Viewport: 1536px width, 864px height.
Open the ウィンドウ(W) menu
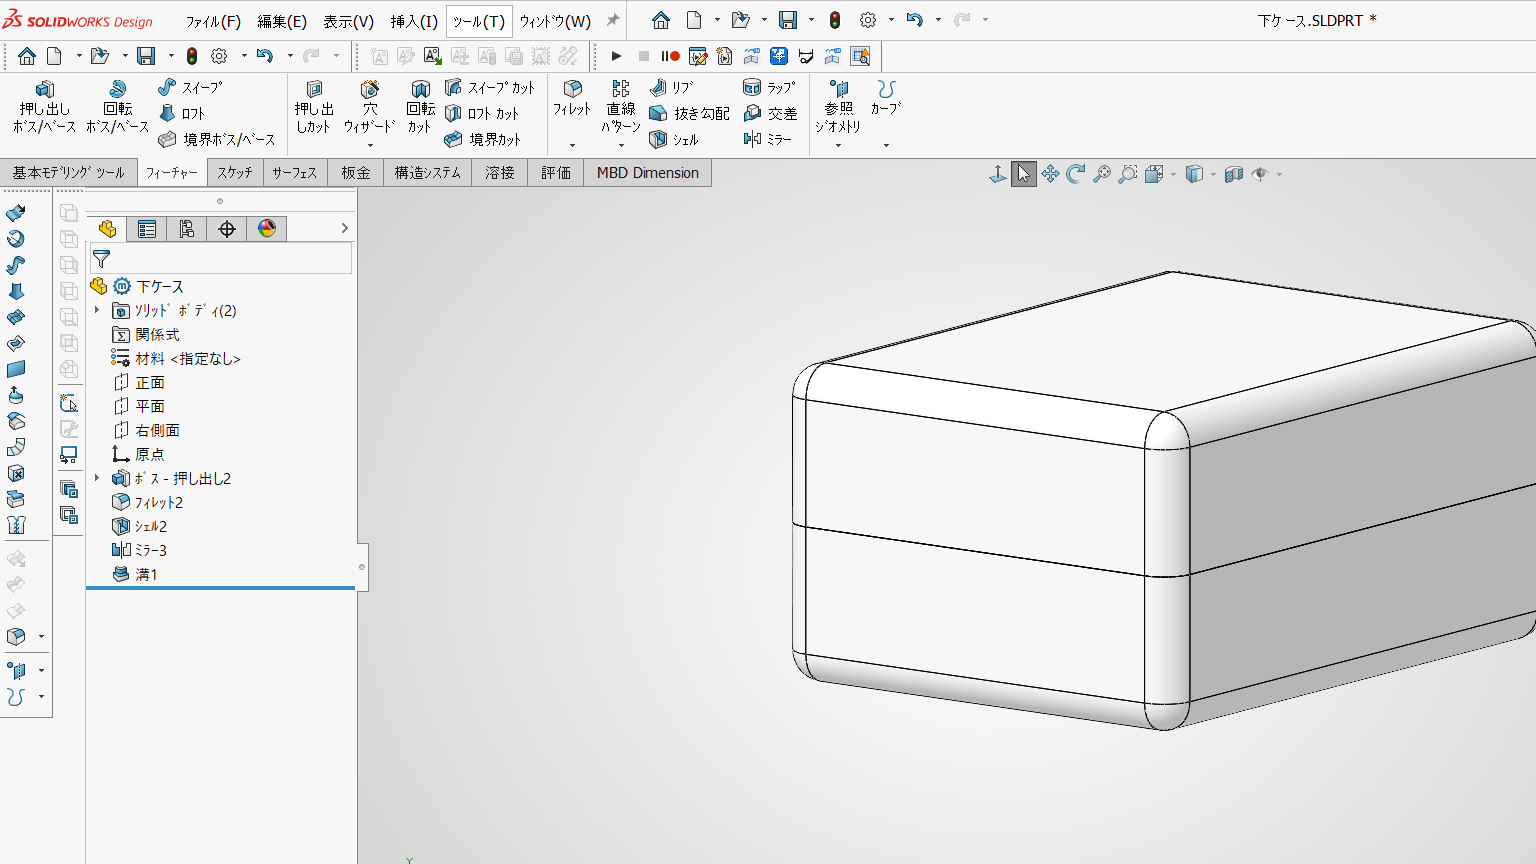pyautogui.click(x=555, y=21)
